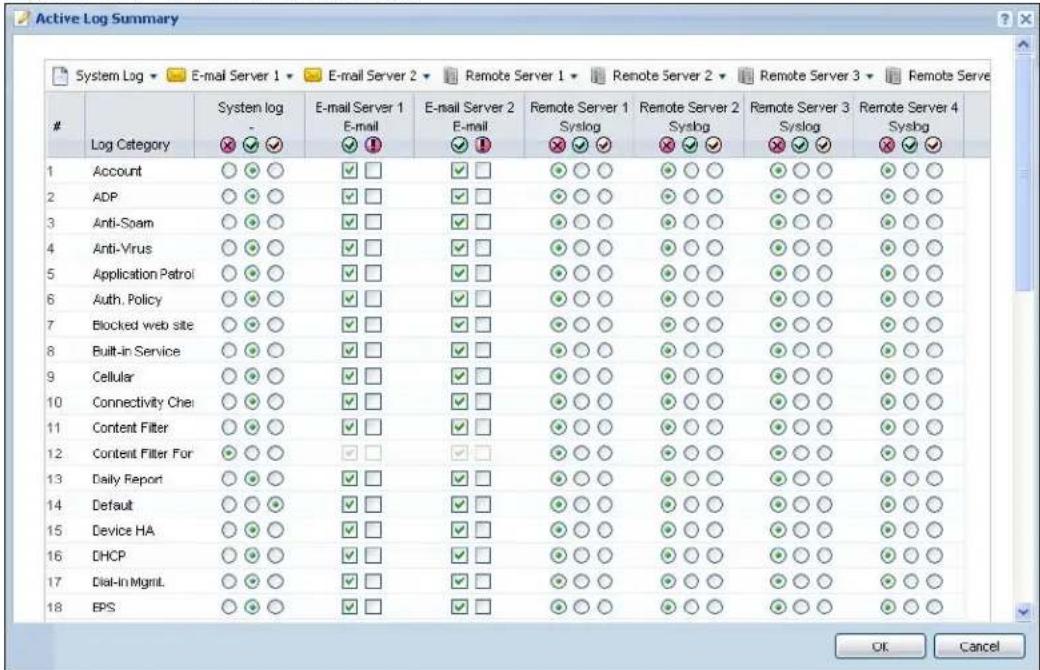Click the envelope icon beside E-mail Server 1 in toolbar
This screenshot has width=1040, height=670.
(176, 76)
